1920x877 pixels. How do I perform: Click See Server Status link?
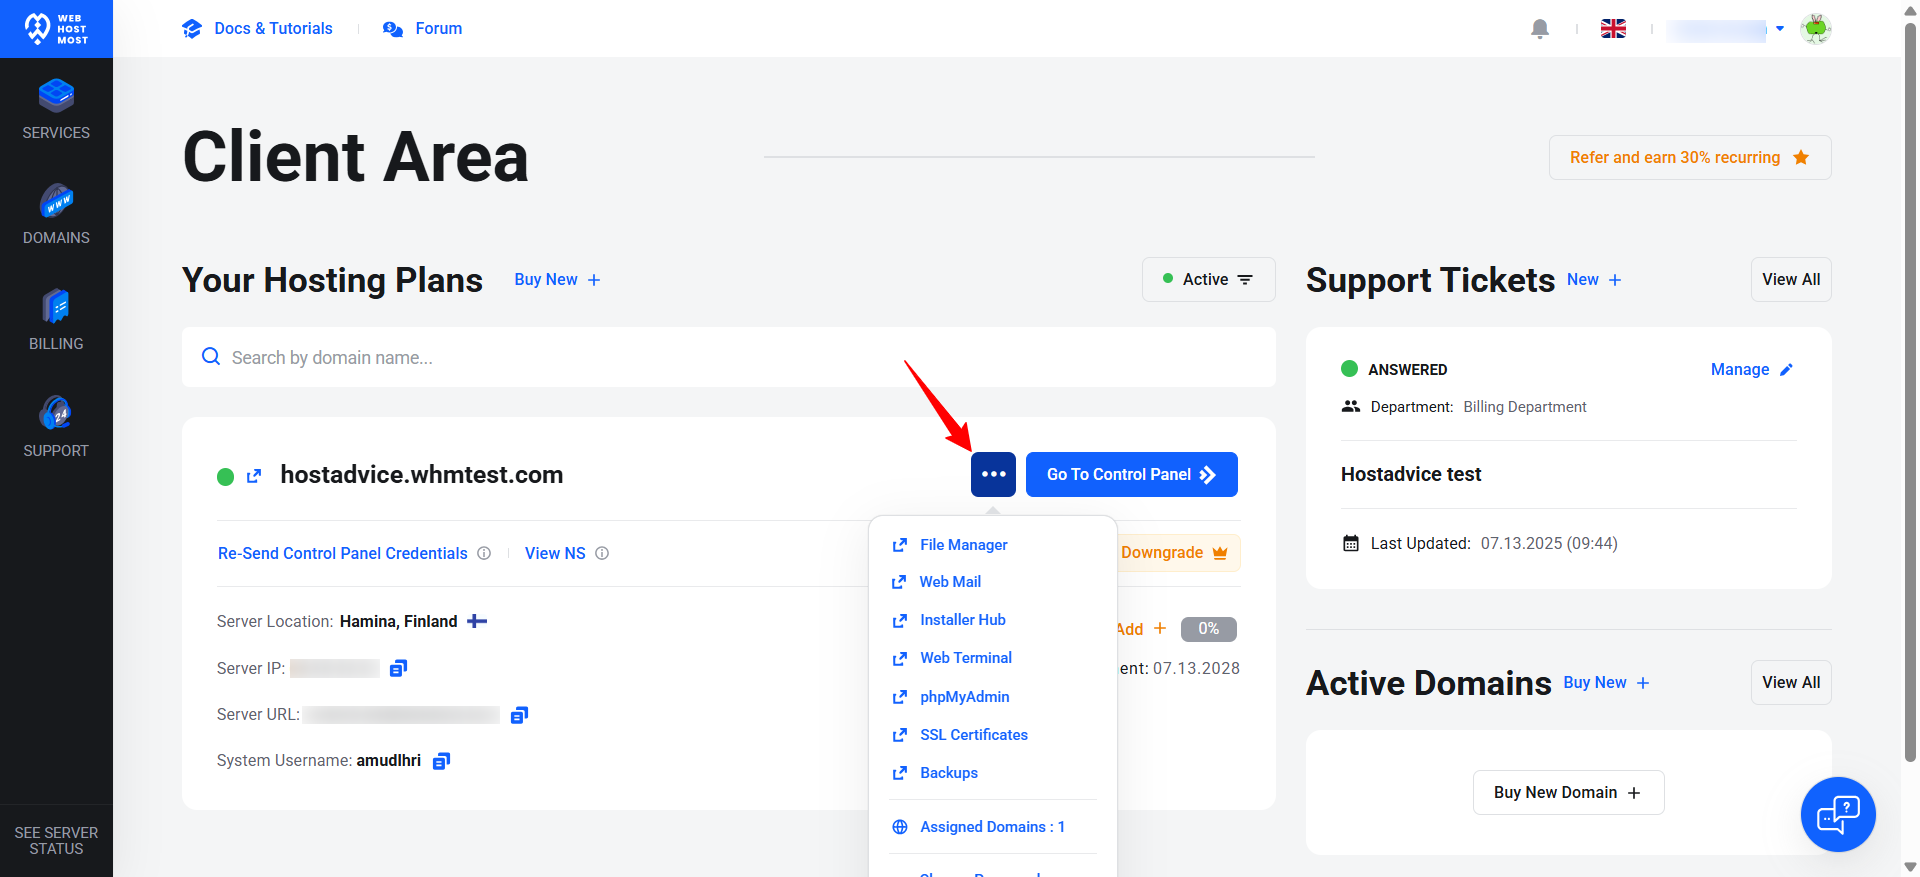tap(56, 840)
